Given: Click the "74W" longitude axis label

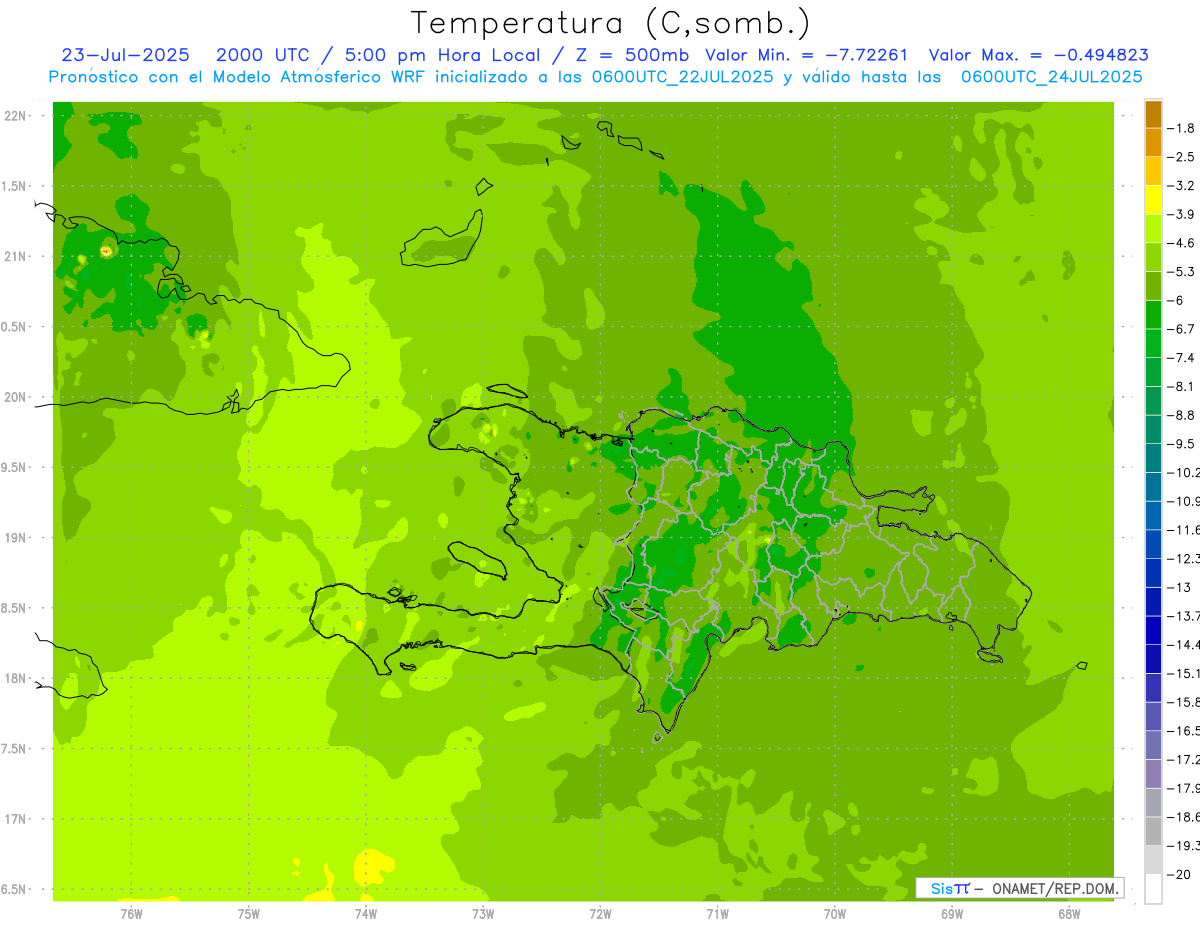Looking at the screenshot, I should pos(366,913).
